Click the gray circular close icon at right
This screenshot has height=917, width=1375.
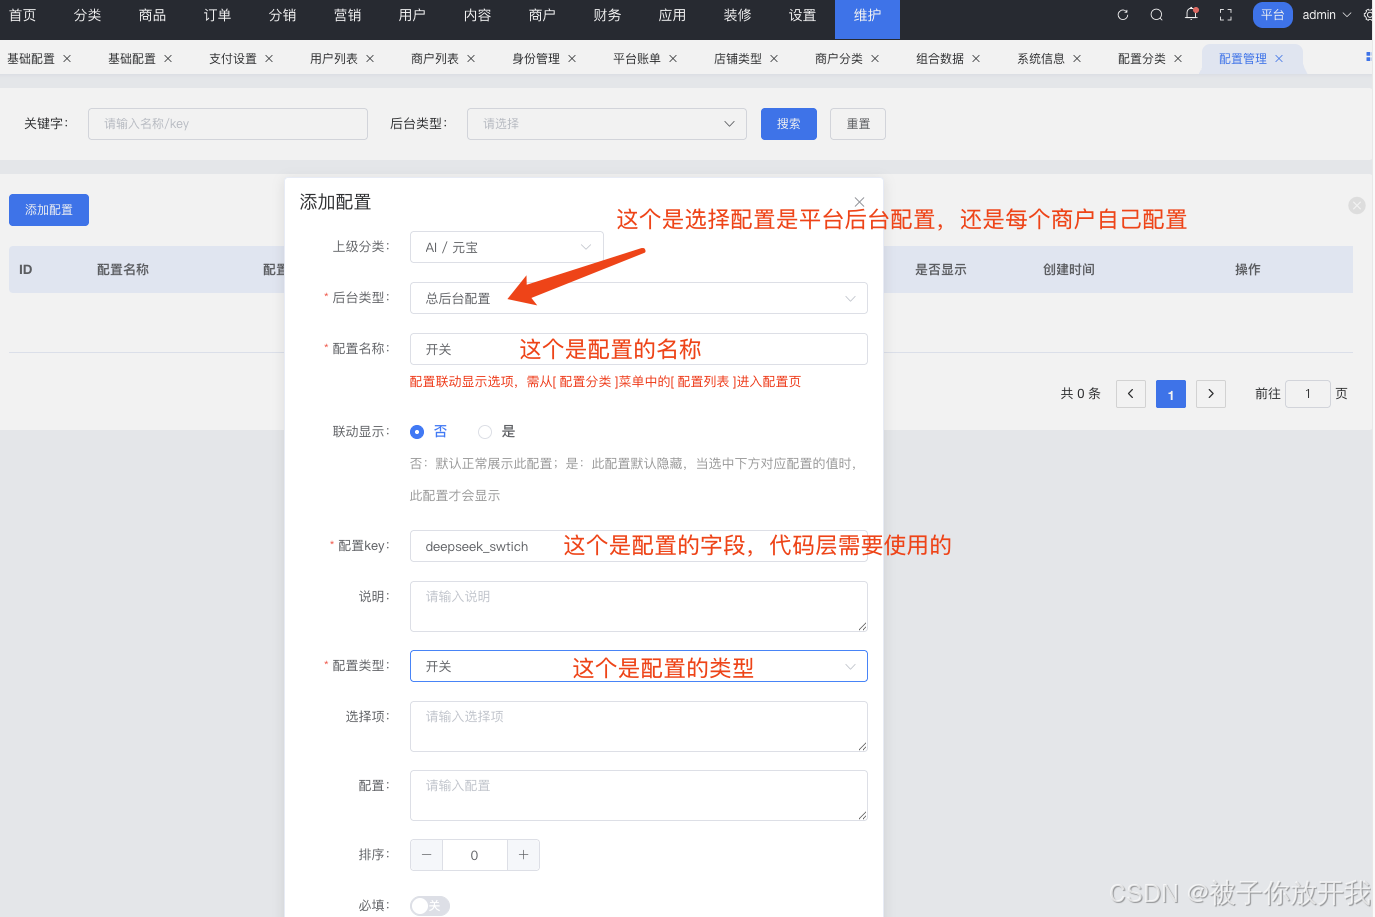[1357, 205]
